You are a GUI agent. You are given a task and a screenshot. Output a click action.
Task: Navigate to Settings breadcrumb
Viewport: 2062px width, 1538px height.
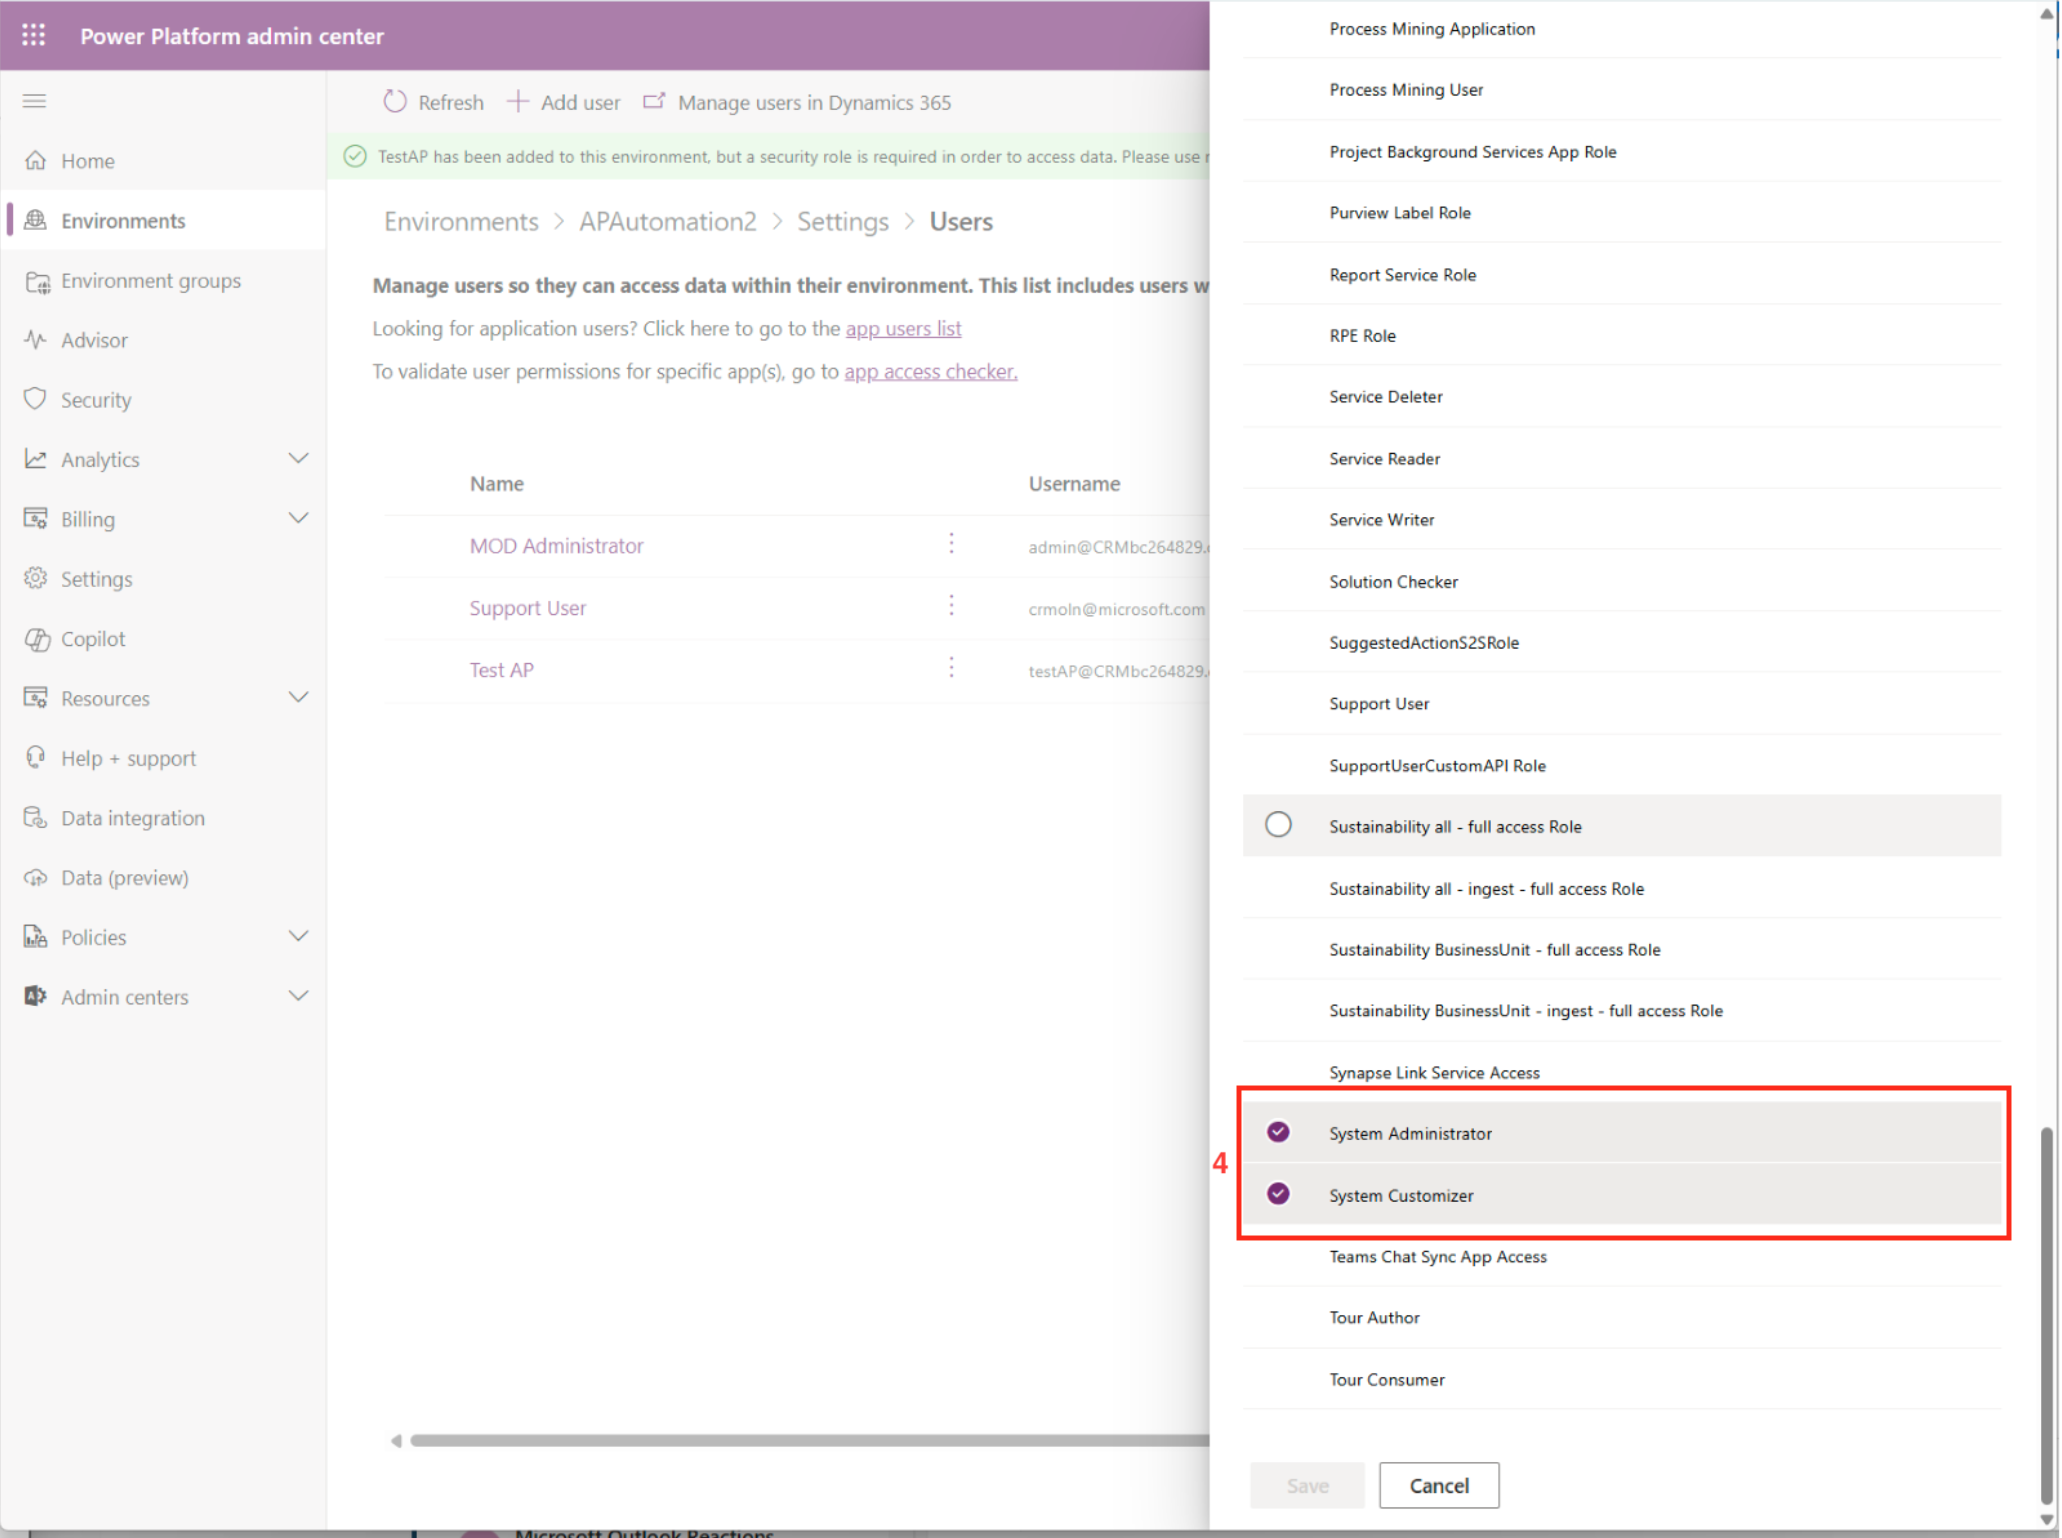pos(843,221)
